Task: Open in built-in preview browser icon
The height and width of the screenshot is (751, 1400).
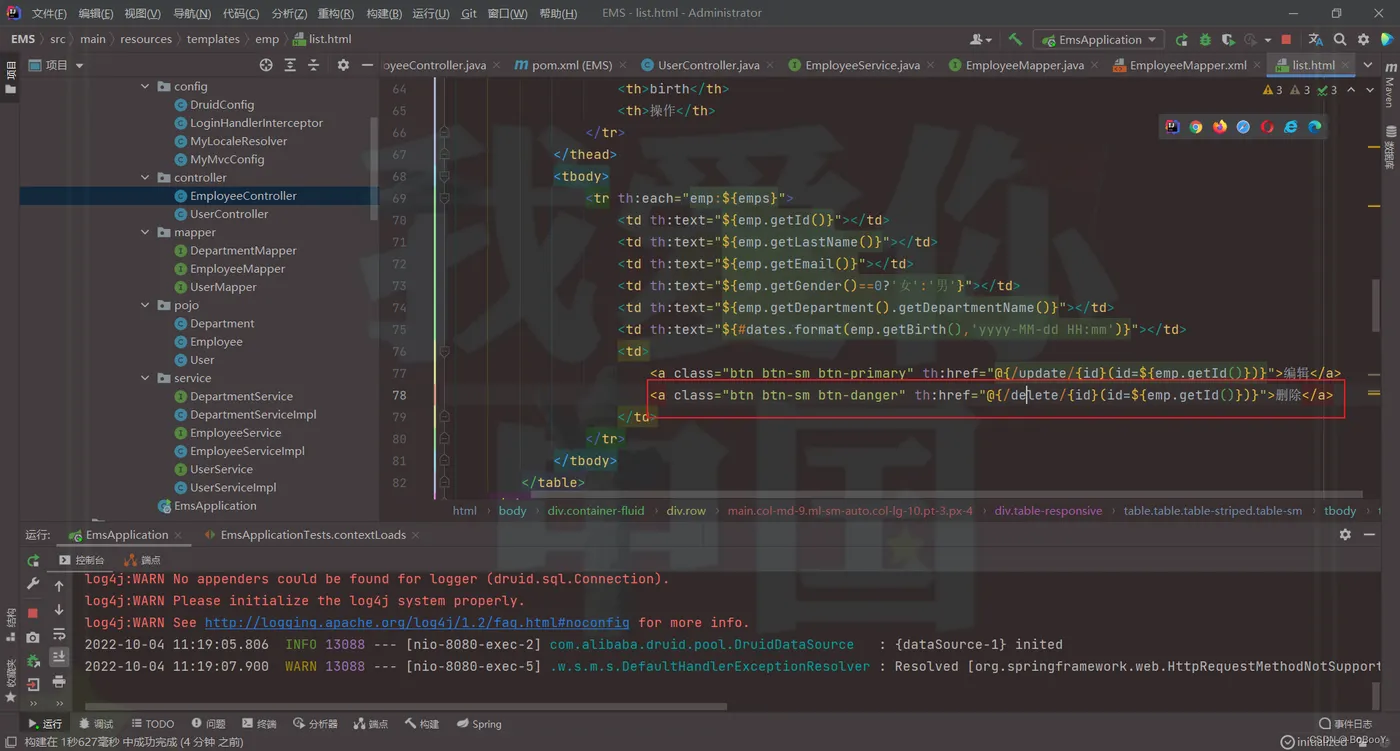Action: click(x=1172, y=127)
